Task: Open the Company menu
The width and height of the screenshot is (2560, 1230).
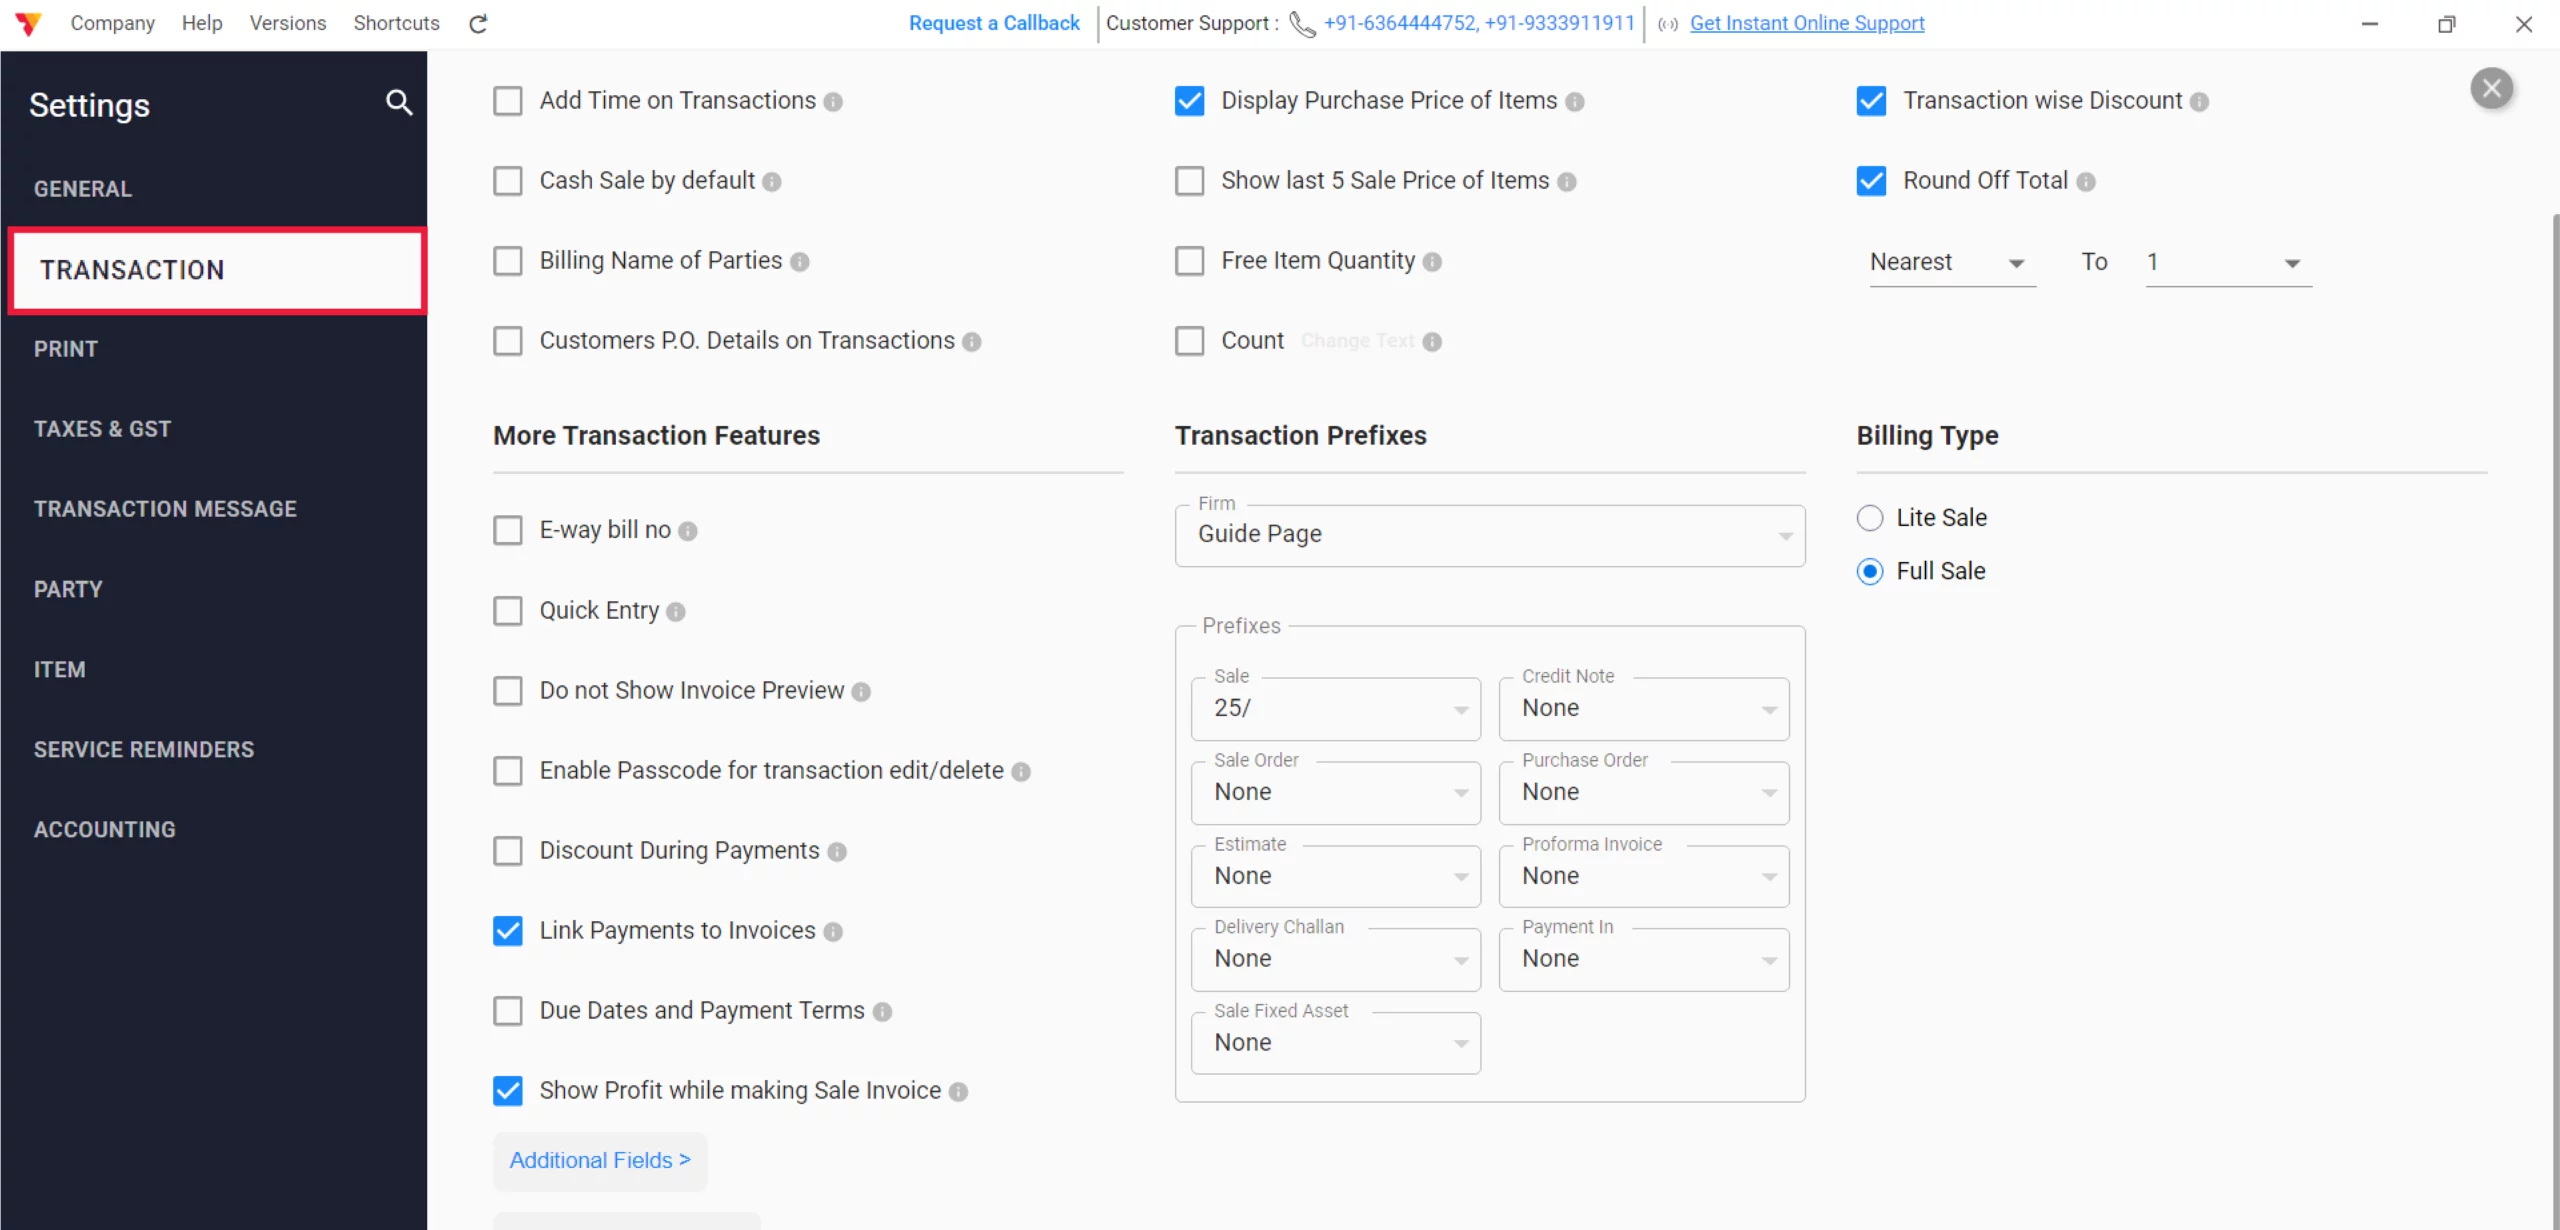Action: pyautogui.click(x=112, y=23)
